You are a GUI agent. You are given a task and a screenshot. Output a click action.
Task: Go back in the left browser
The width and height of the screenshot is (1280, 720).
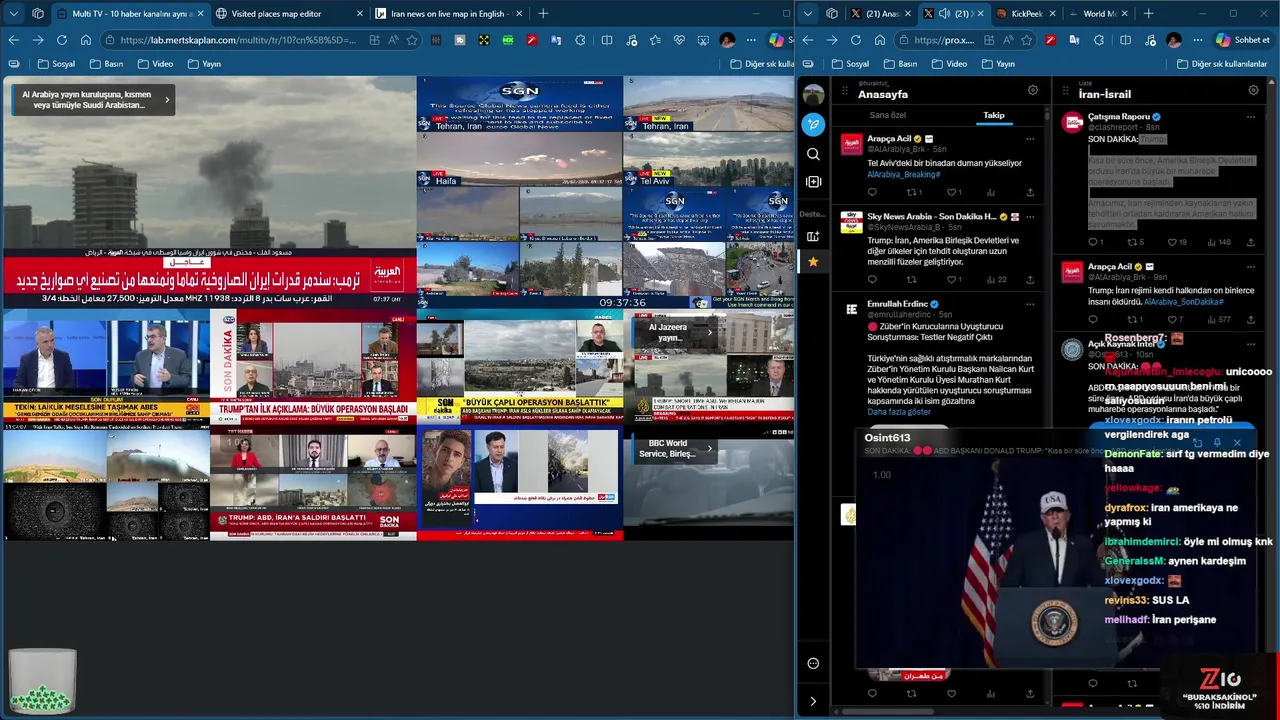pos(14,40)
